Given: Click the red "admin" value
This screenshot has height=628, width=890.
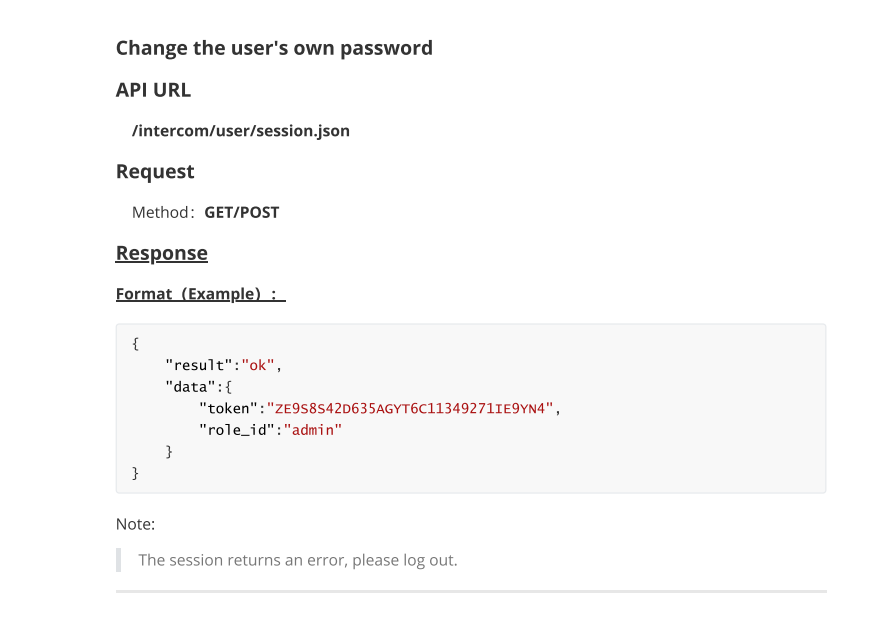Looking at the screenshot, I should pos(313,430).
